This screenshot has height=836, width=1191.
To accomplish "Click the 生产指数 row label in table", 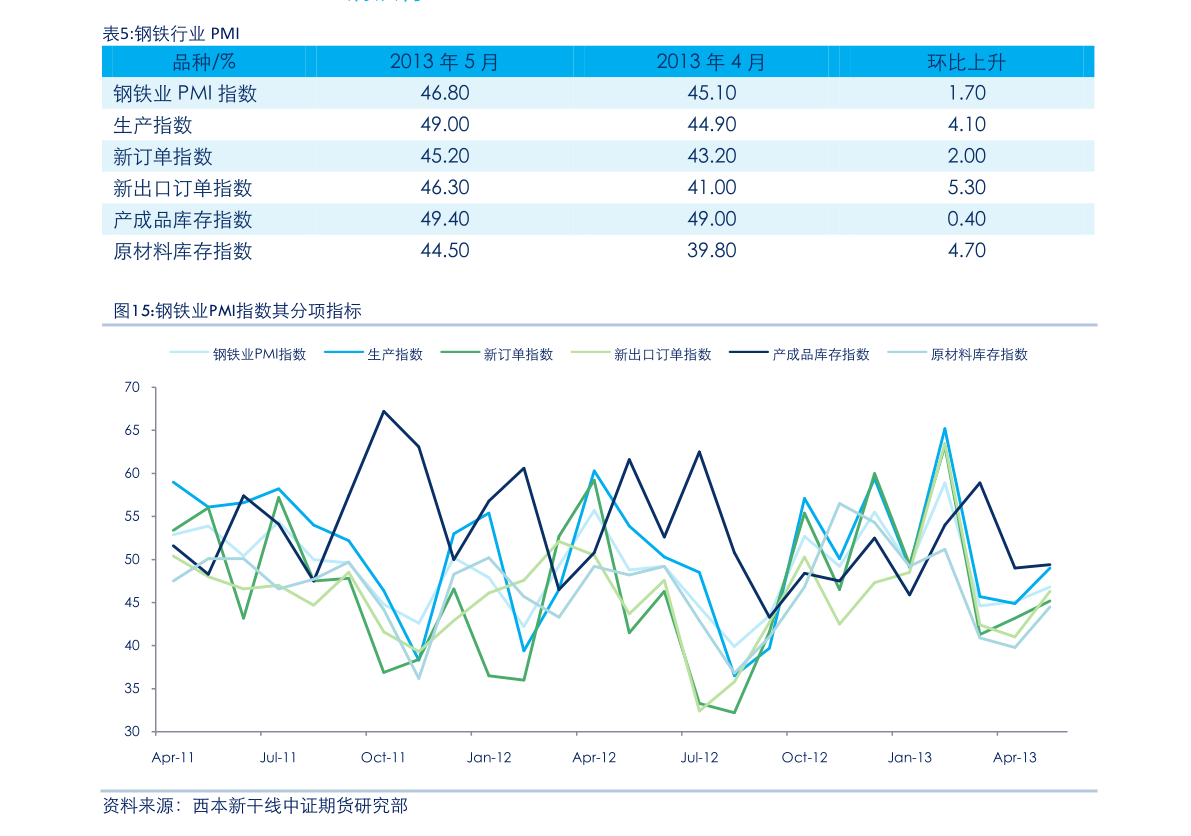I will point(153,125).
